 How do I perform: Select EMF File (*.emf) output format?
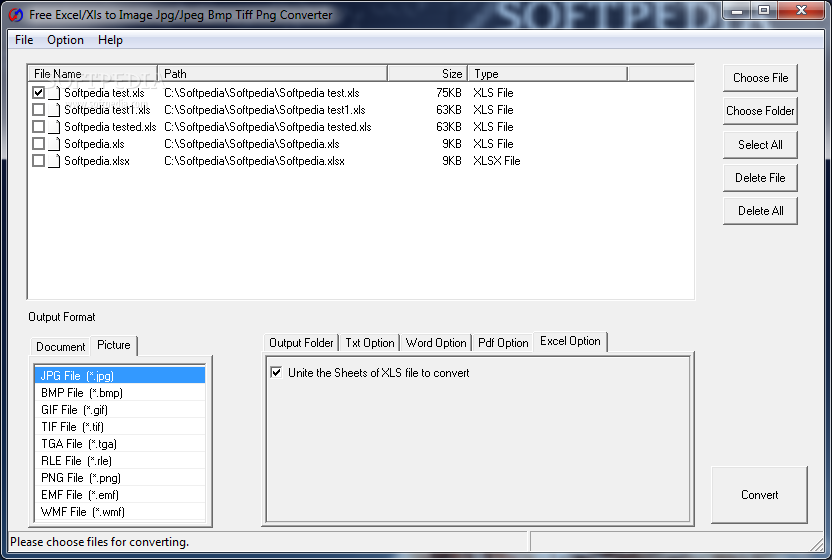click(120, 495)
